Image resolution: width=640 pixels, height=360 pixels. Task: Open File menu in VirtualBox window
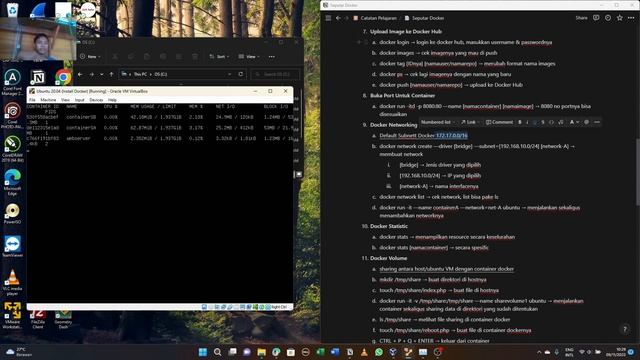[x=32, y=100]
